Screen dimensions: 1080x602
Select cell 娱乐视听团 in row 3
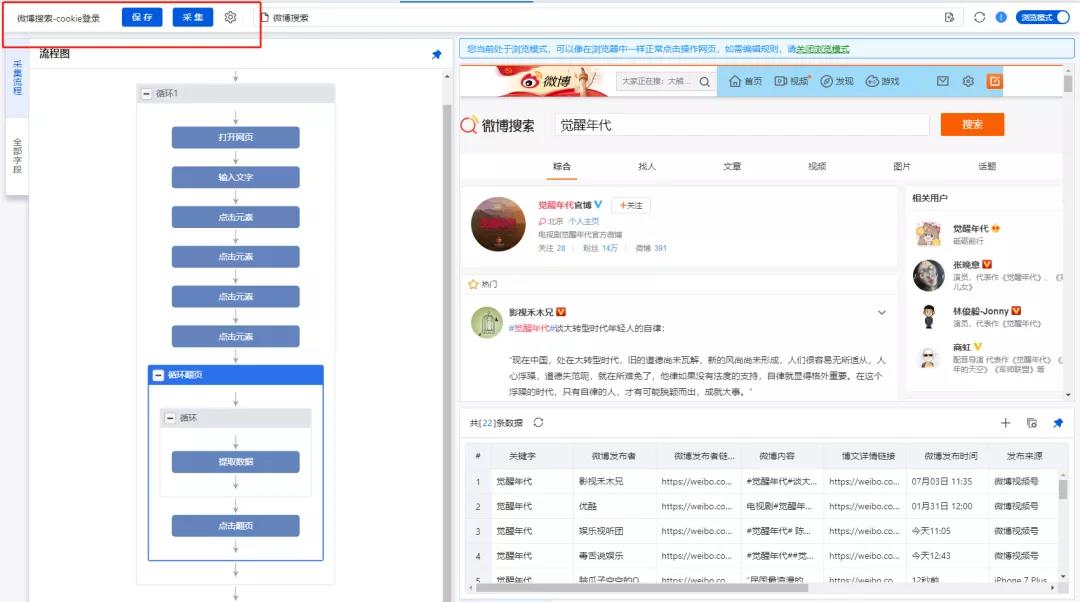pos(614,531)
